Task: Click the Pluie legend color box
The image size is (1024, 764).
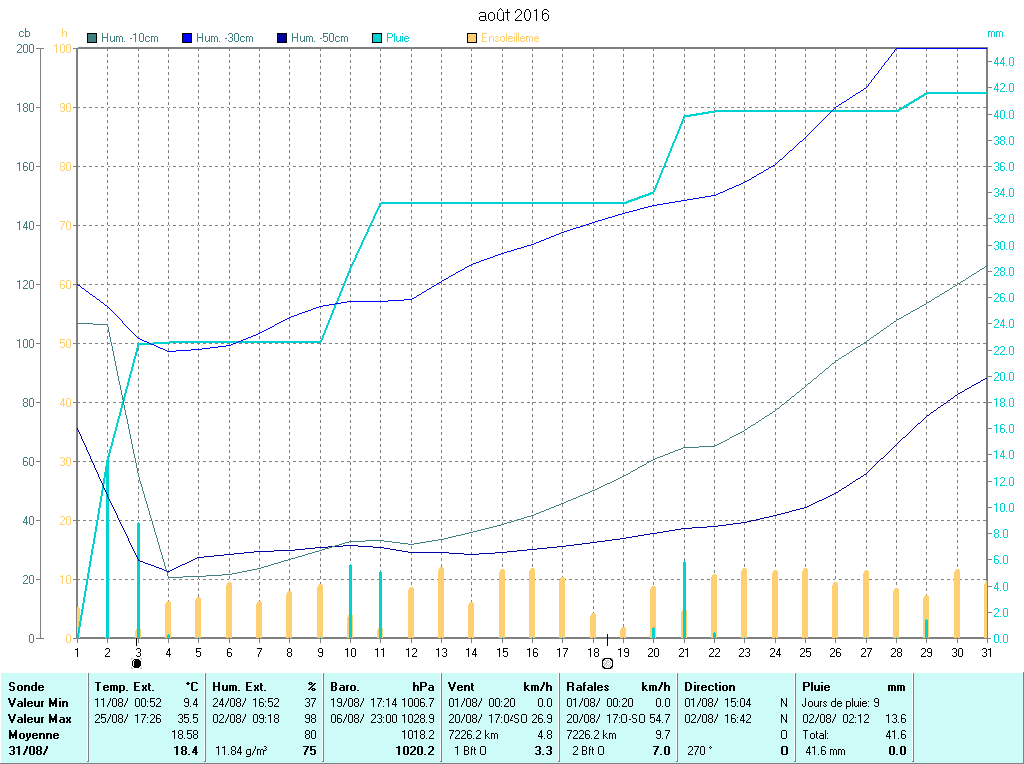Action: pos(377,38)
